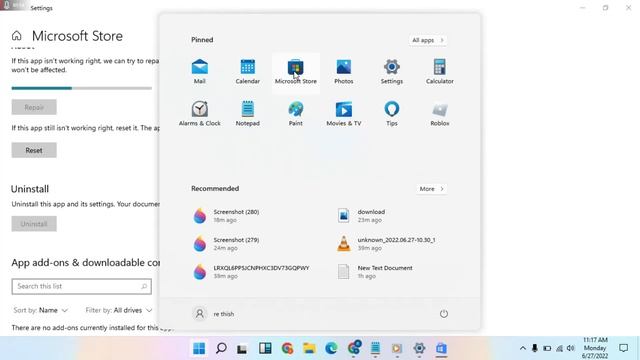Launch Roblox from pinned apps
Screen dimensions: 640x360
(x=440, y=113)
